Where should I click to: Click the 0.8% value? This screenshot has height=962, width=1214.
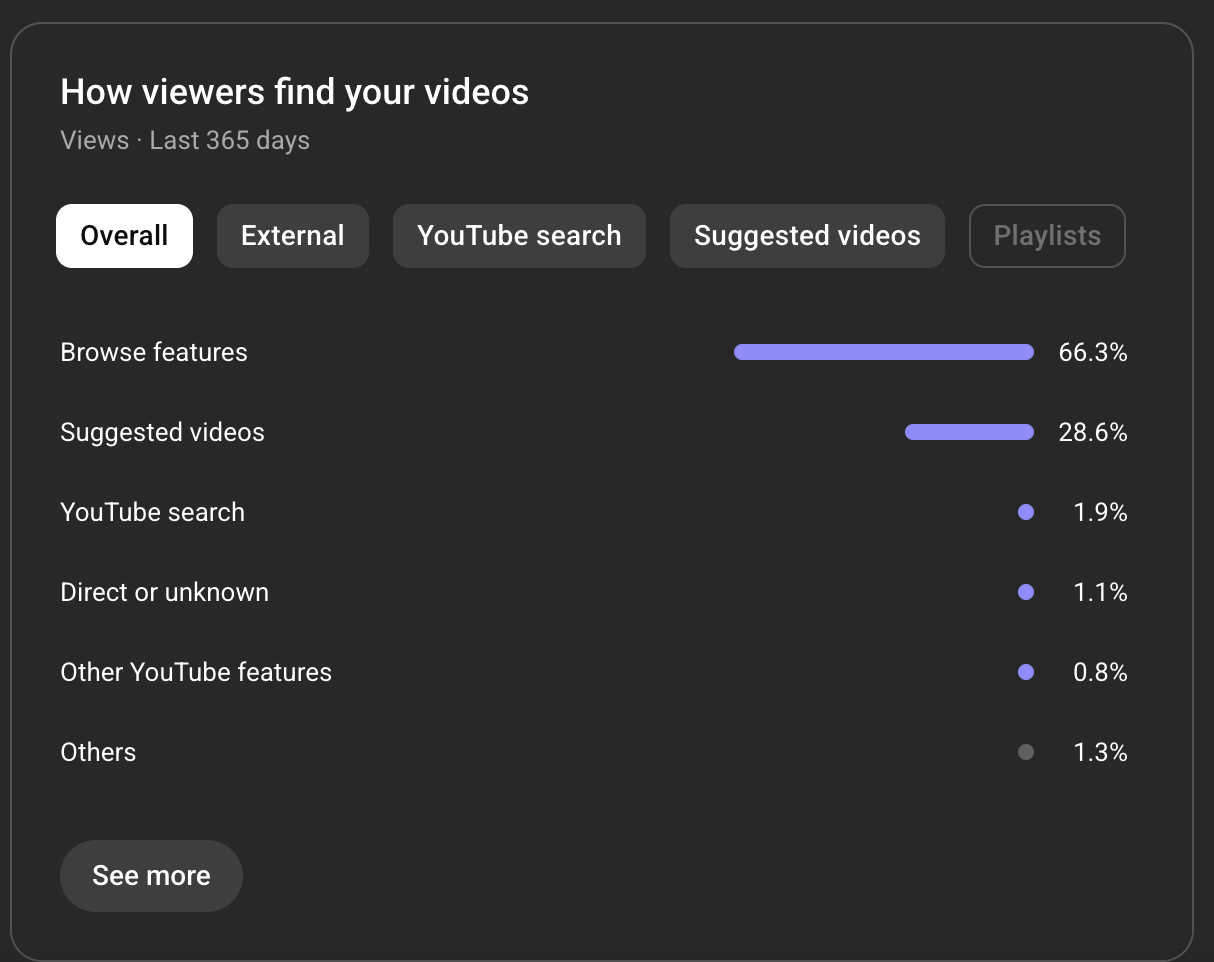click(1100, 672)
